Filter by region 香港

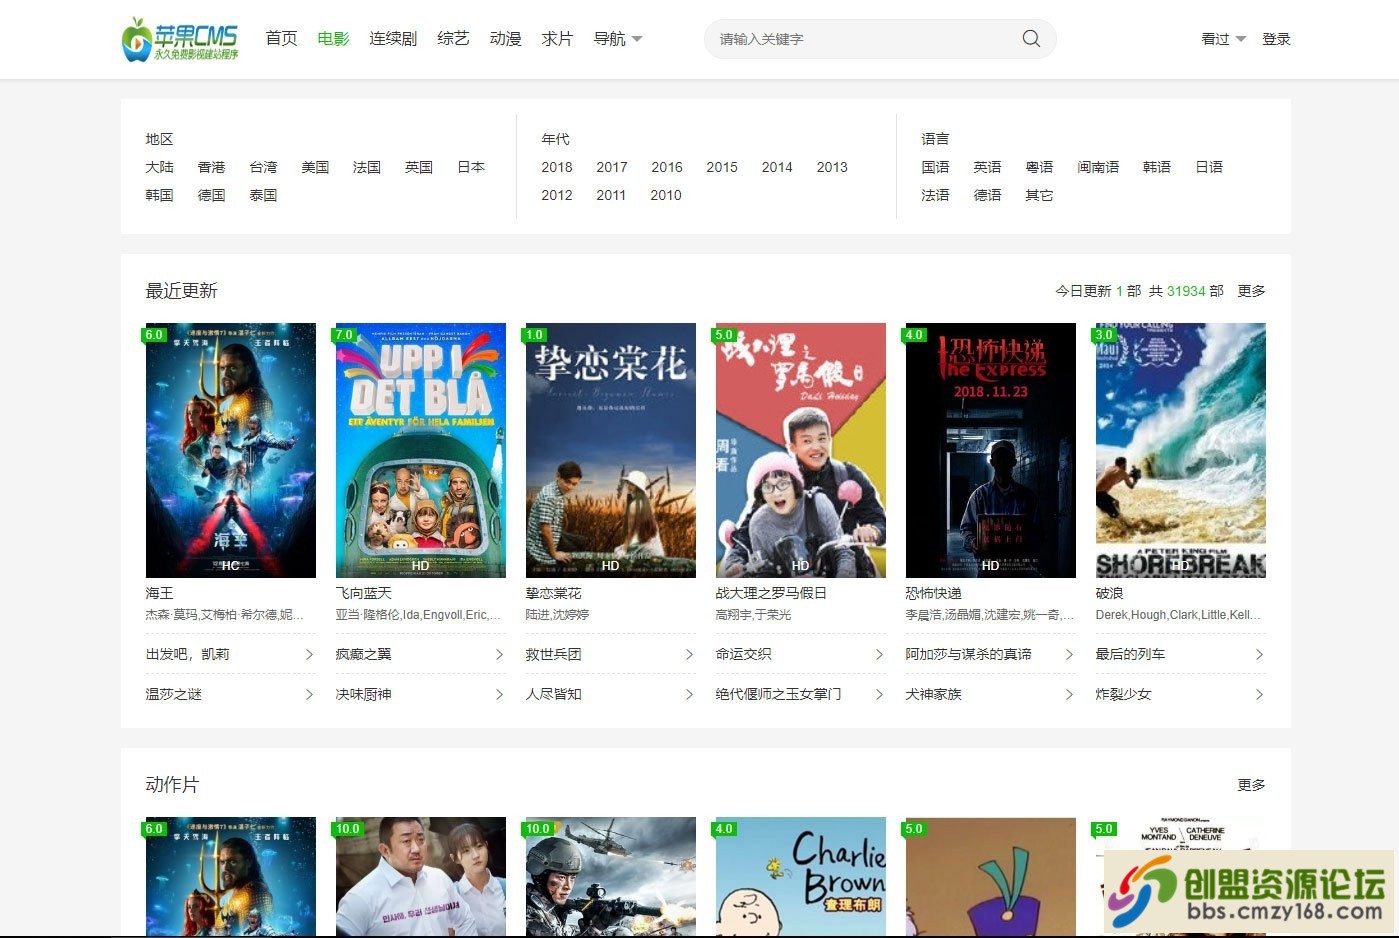(211, 167)
